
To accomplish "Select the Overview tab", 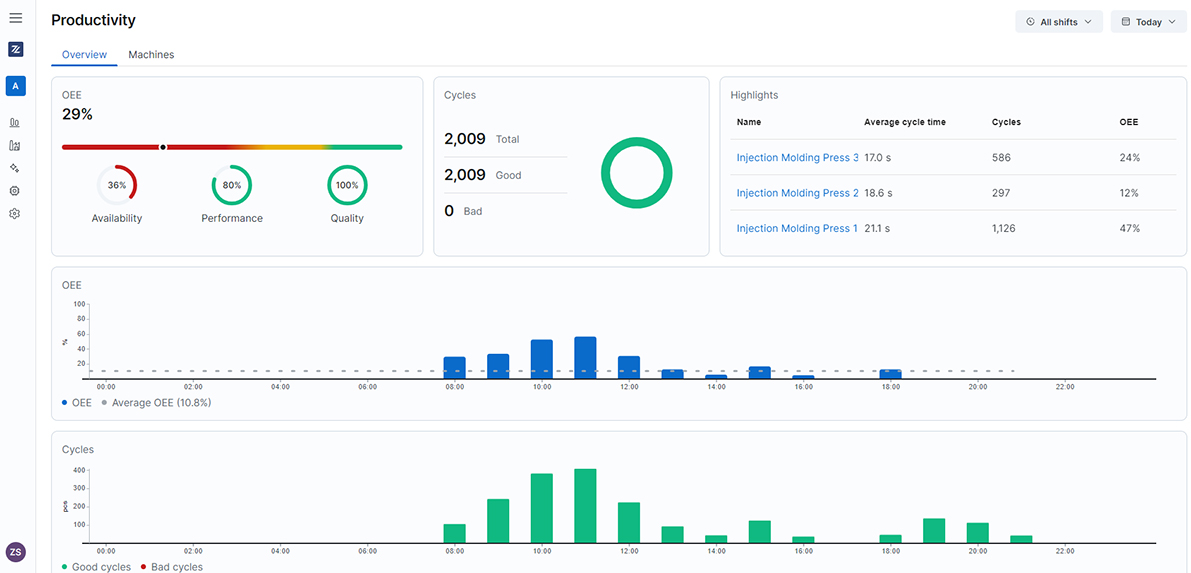I will click(x=84, y=55).
